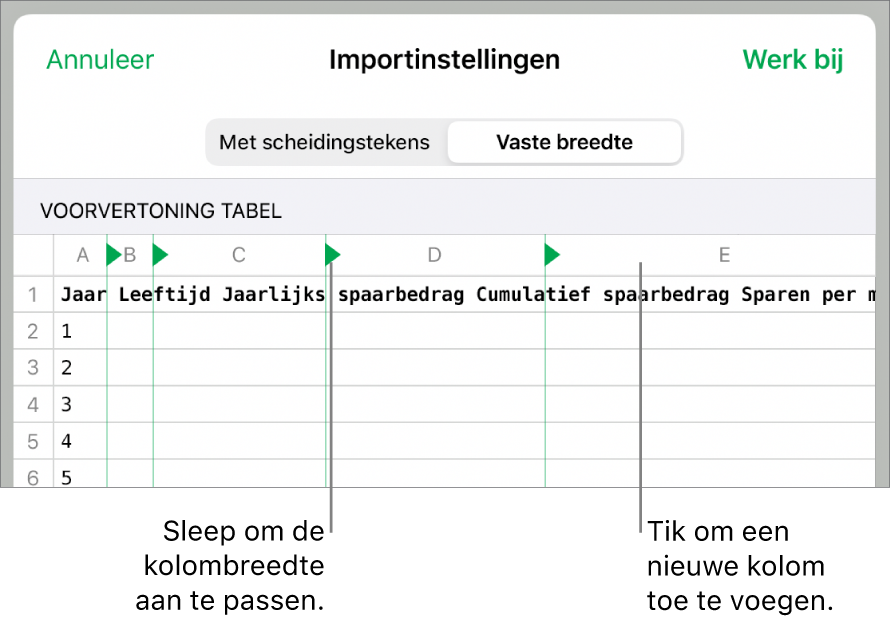891x628 pixels.
Task: Select row header 5
Action: [x=33, y=441]
